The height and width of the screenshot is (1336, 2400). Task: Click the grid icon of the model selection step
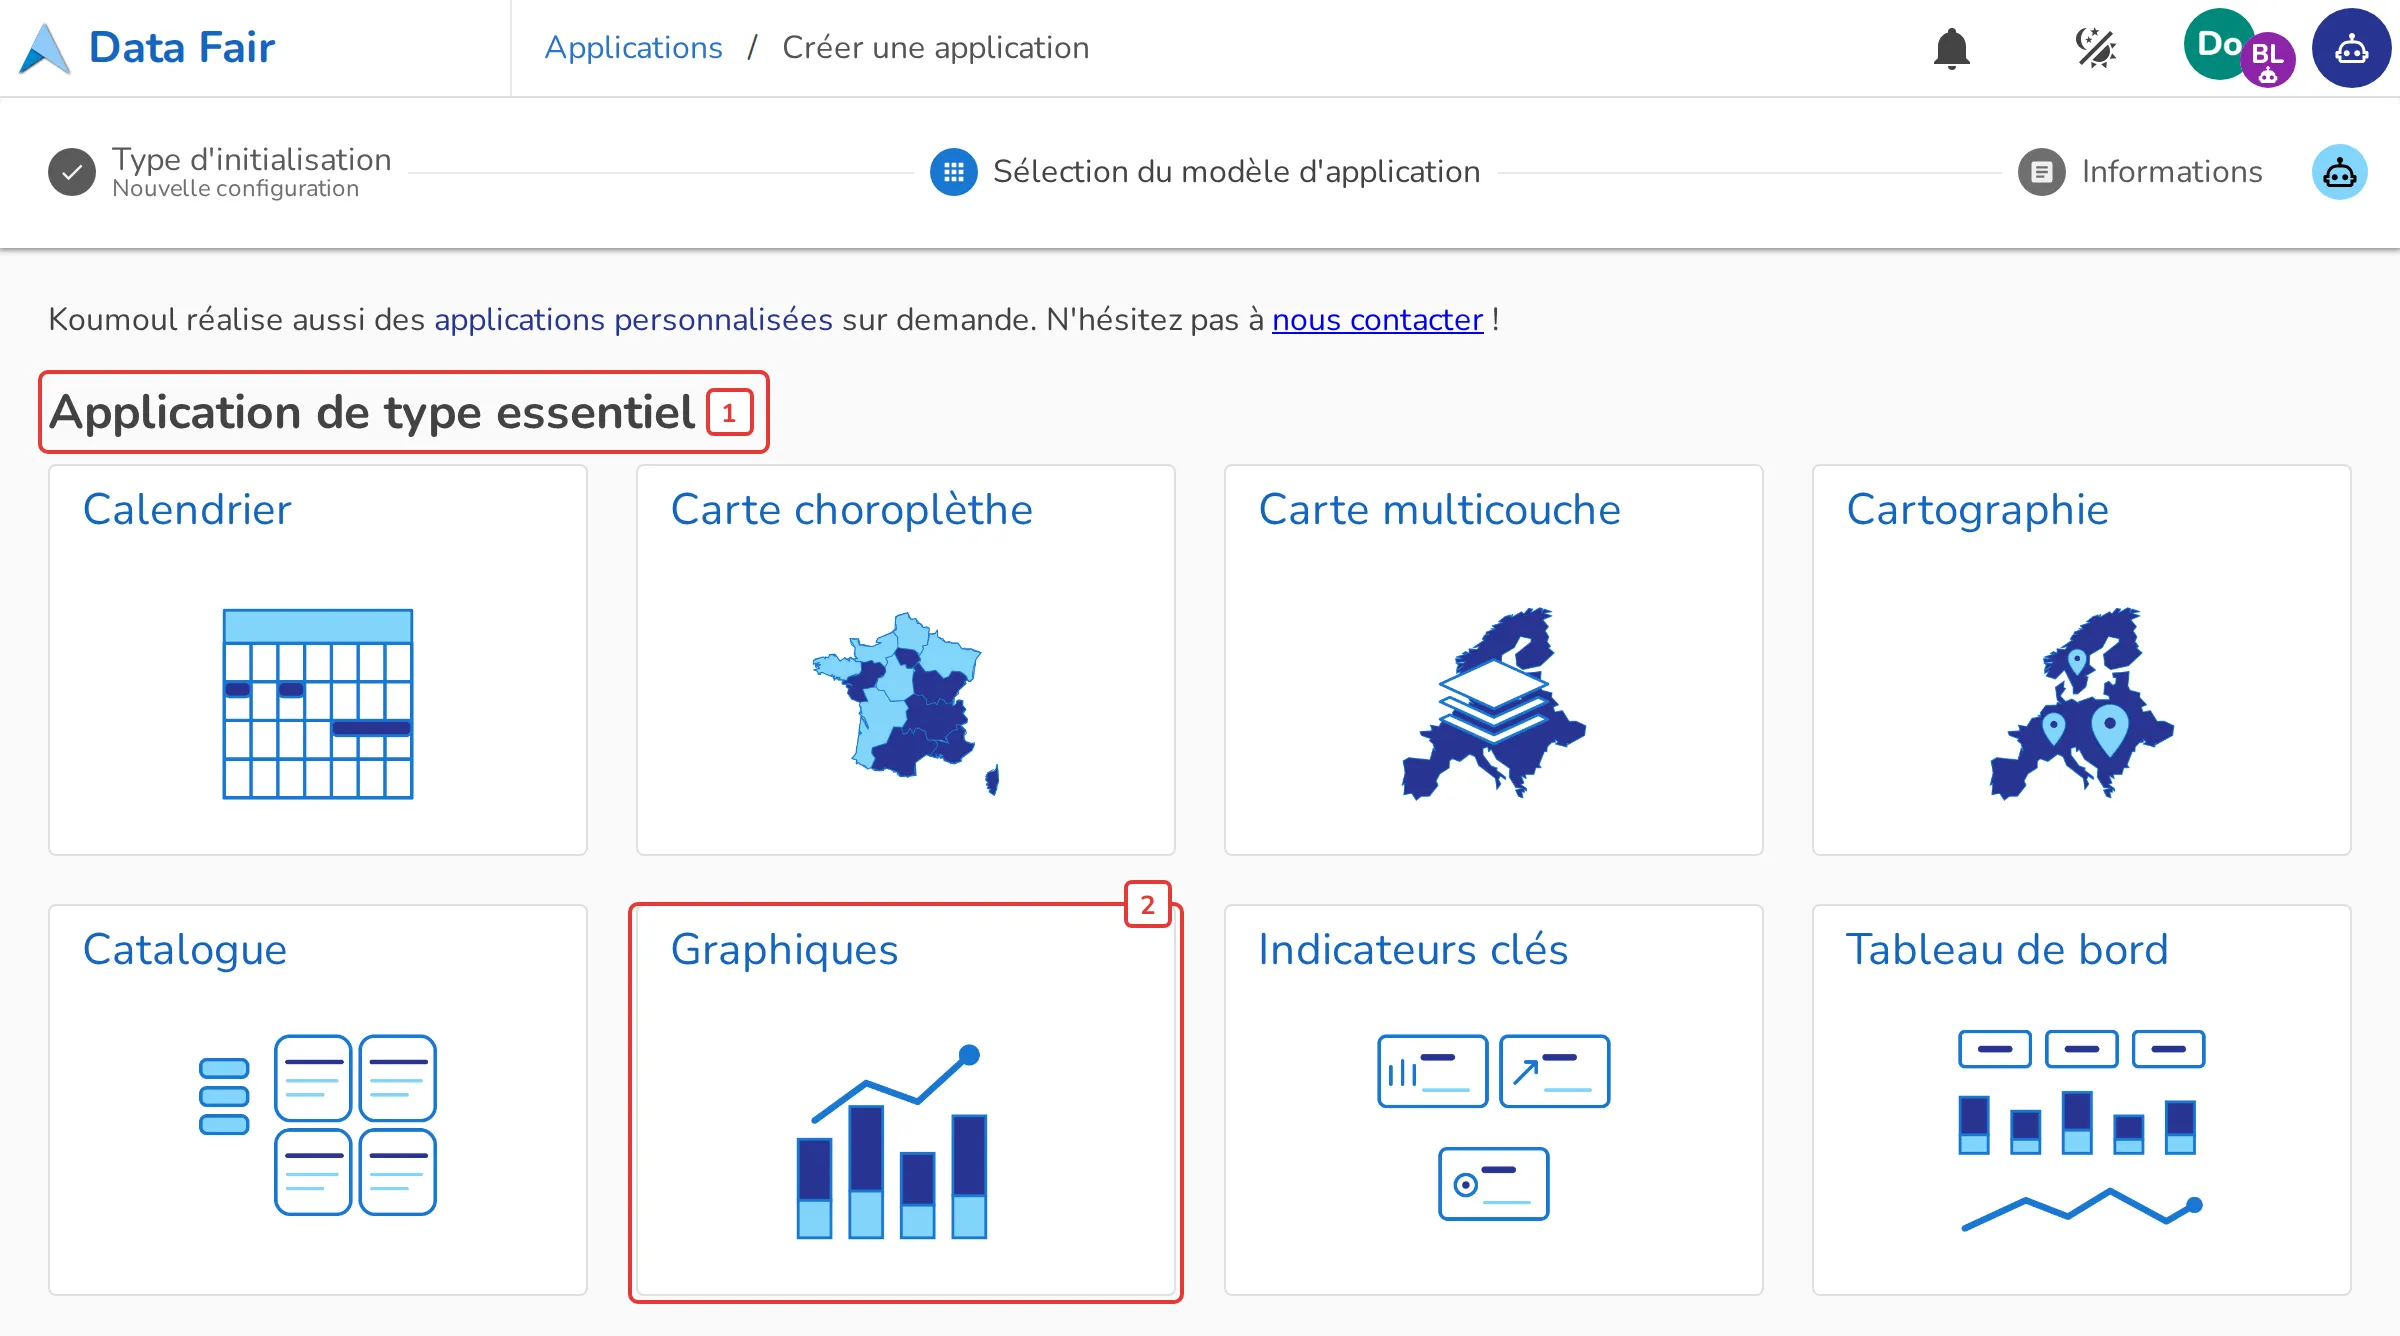[x=954, y=172]
